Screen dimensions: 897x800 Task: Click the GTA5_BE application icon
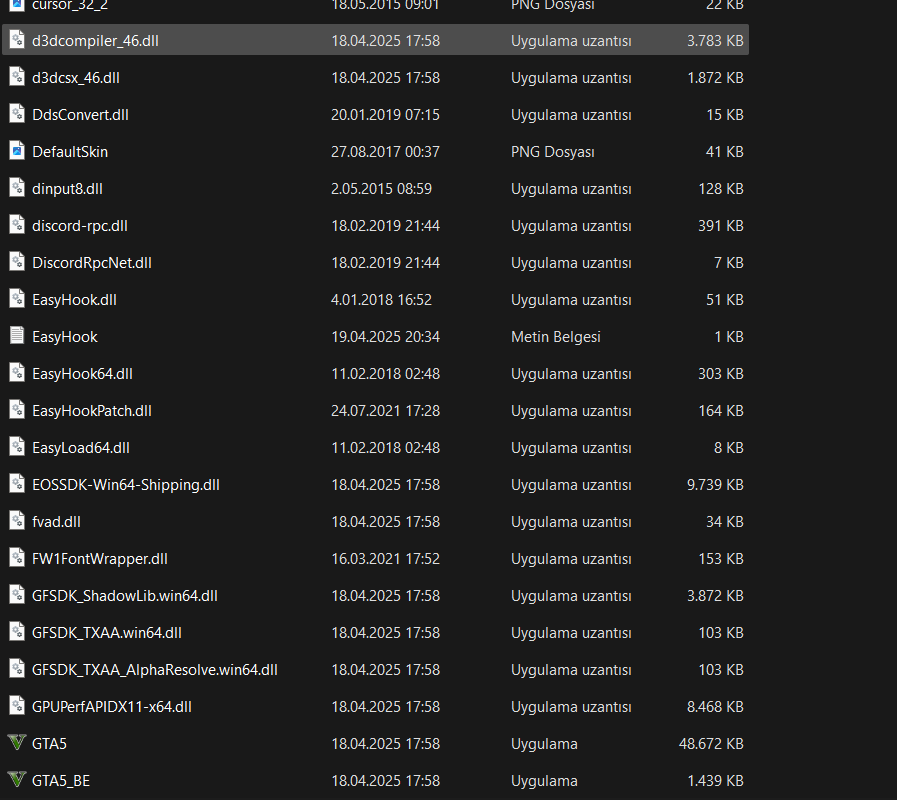click(x=16, y=781)
